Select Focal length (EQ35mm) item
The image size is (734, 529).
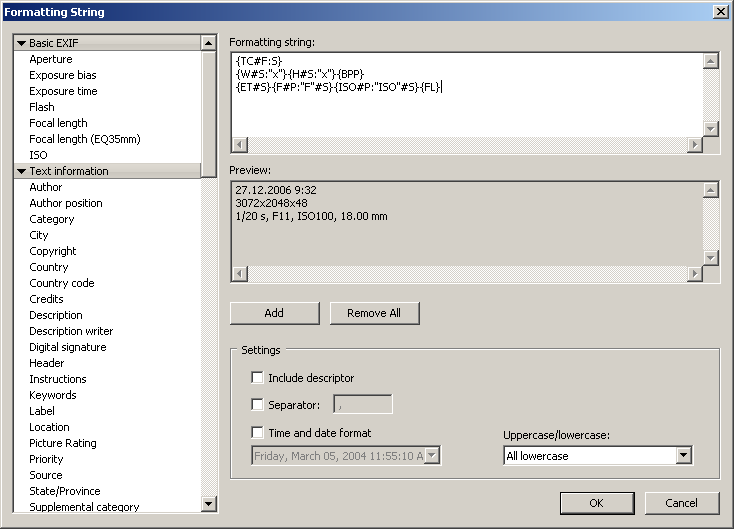pos(84,139)
